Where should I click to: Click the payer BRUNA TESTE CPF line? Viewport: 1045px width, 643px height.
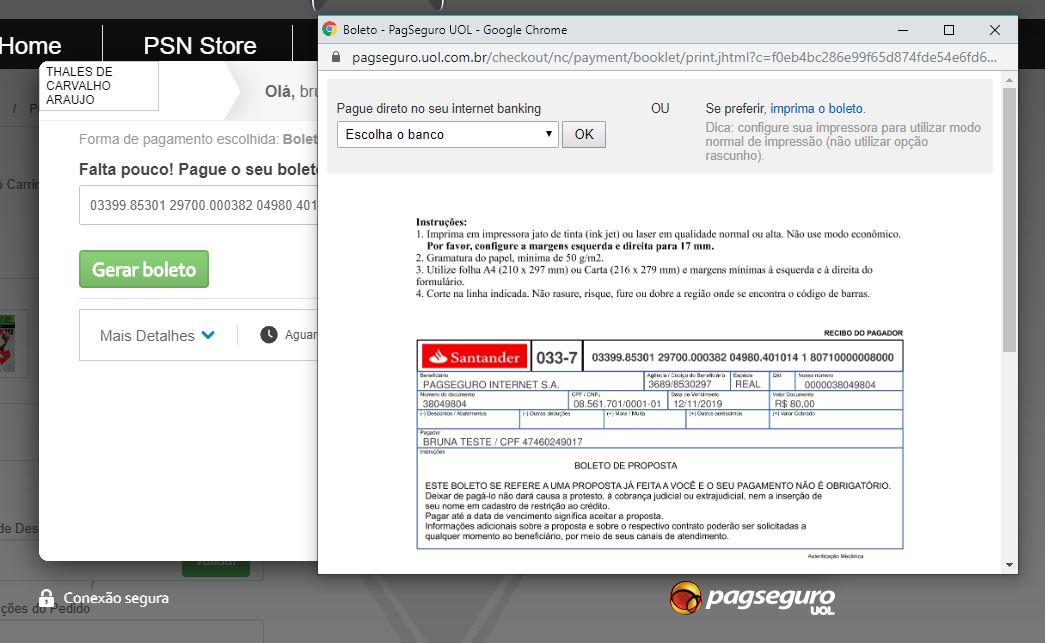click(x=503, y=442)
